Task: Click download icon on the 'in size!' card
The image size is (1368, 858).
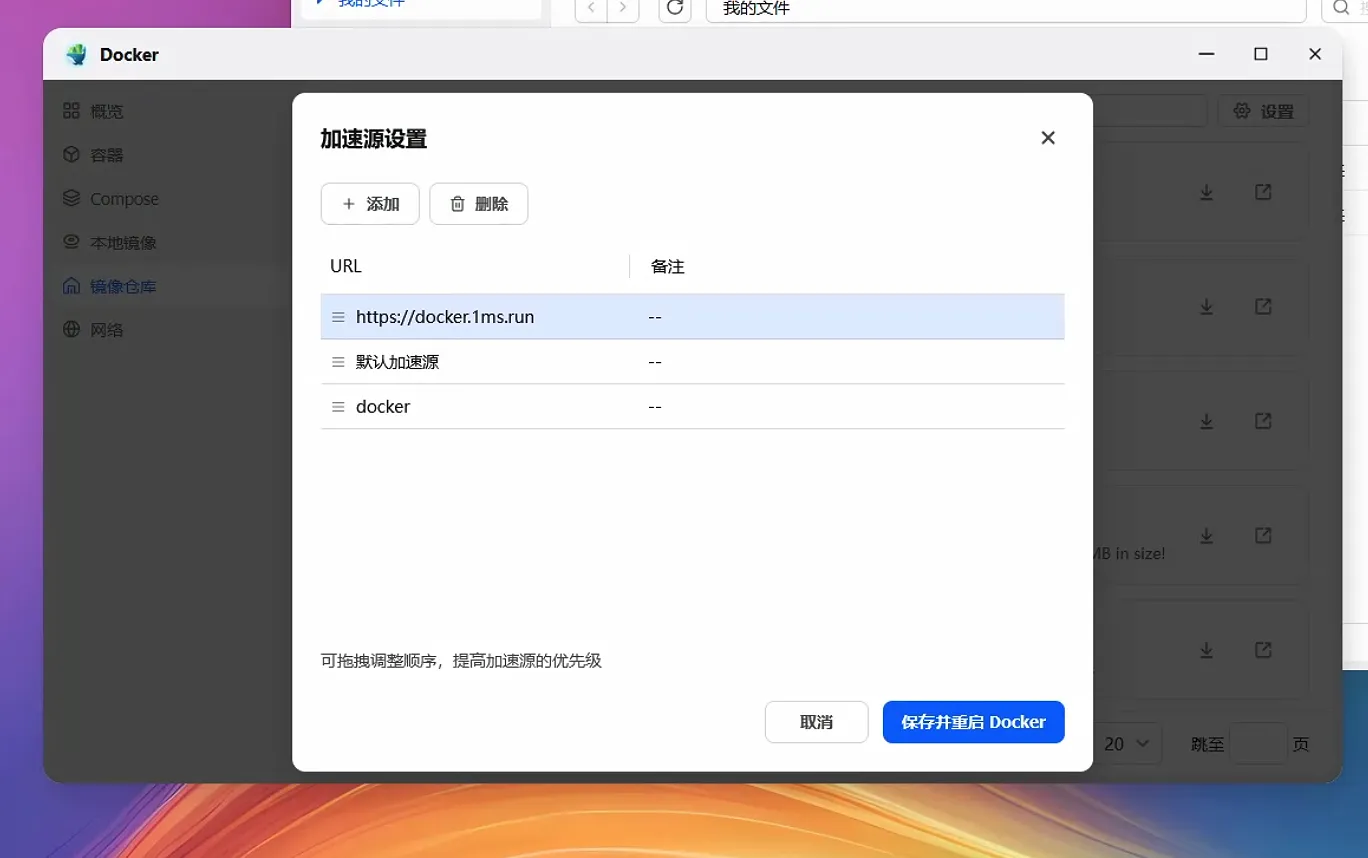Action: 1206,536
